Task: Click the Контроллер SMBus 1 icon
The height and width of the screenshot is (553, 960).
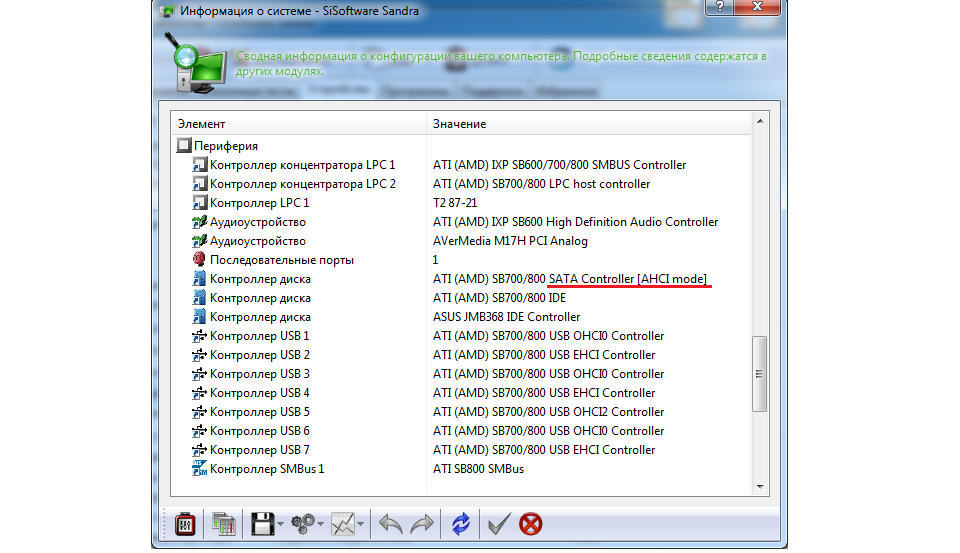Action: pos(199,468)
